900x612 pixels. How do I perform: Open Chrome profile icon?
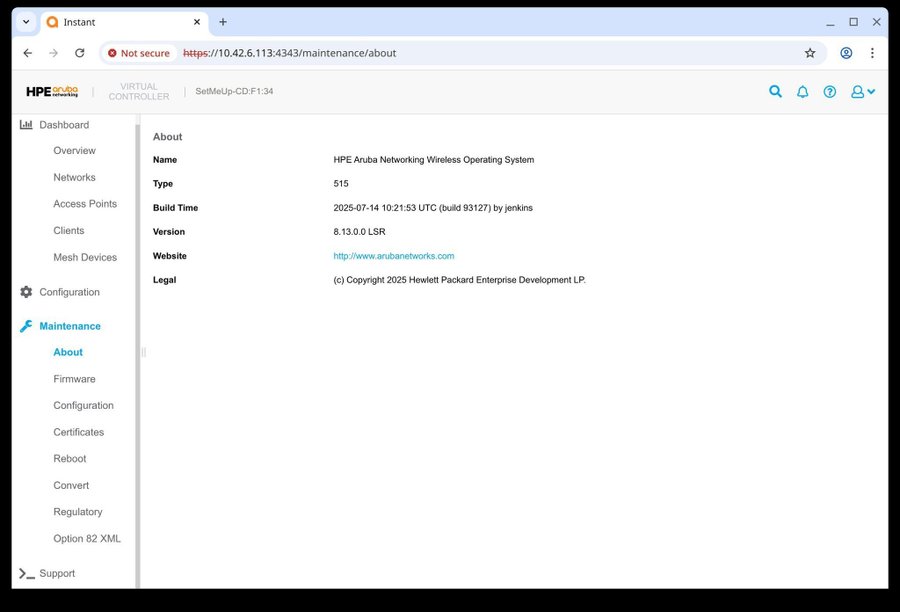pos(846,53)
